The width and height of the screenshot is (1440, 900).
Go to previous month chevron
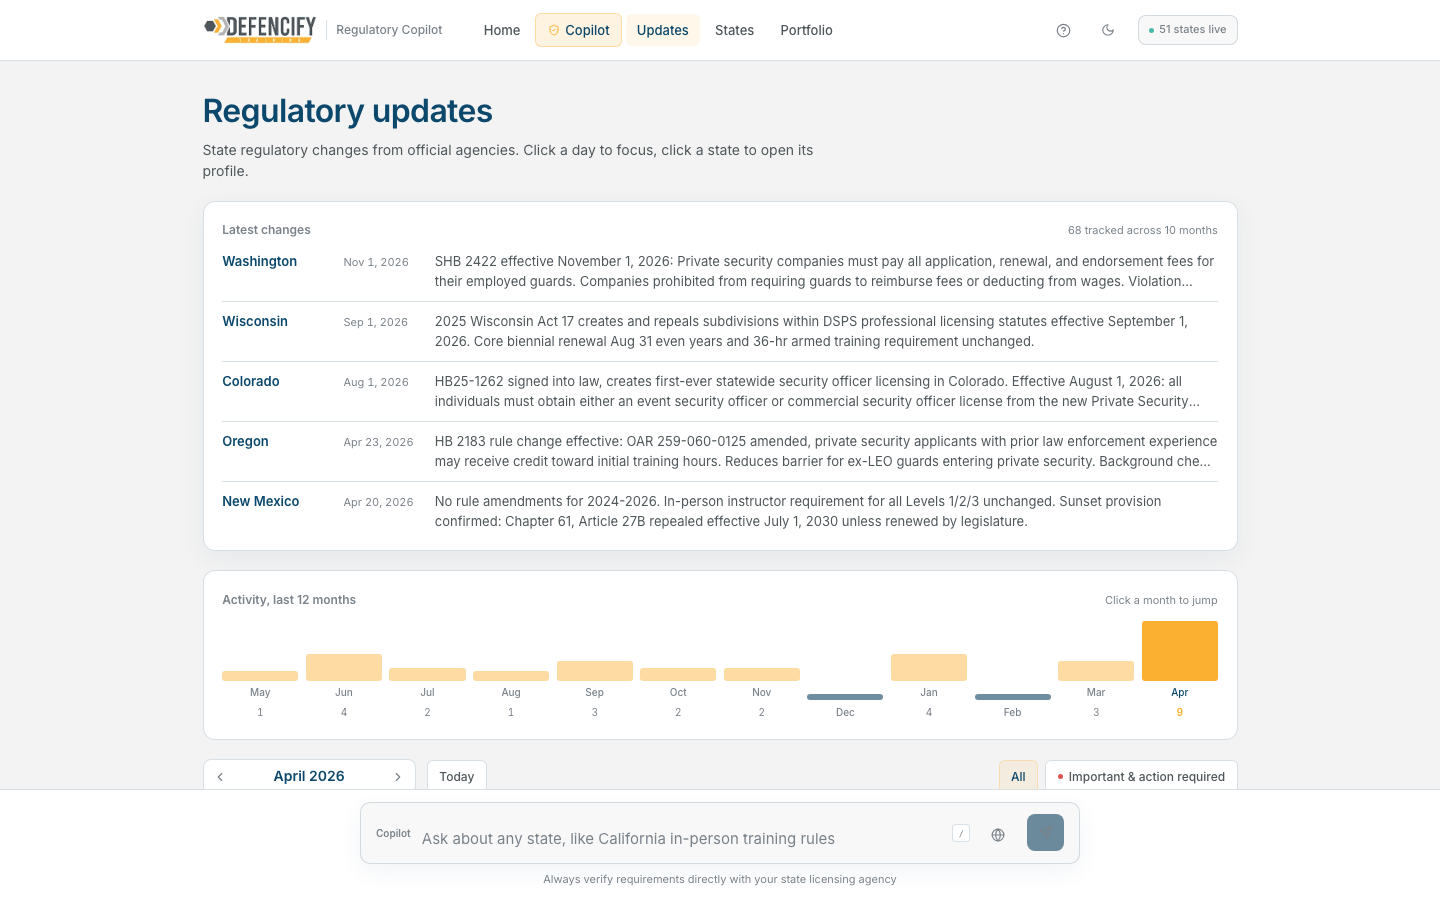click(220, 776)
